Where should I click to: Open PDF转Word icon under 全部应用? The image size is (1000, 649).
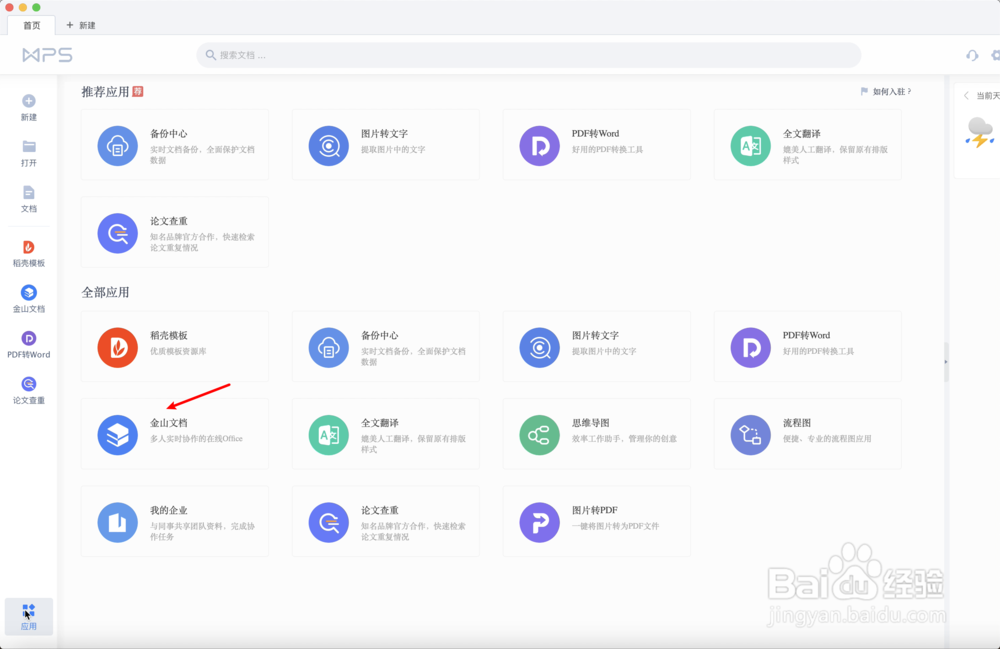(x=751, y=347)
